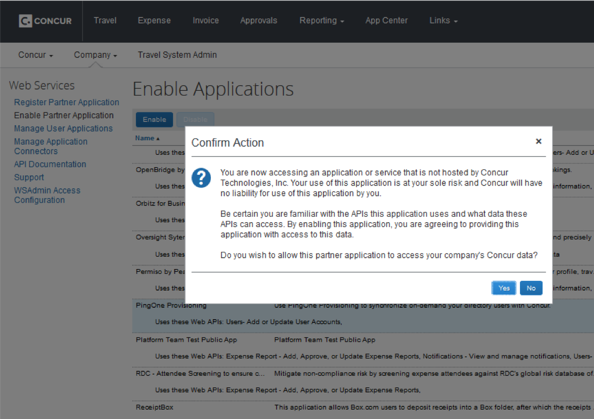Click 'Users- Add or Update User Accounts' text
Image resolution: width=594 pixels, height=419 pixels.
tap(284, 322)
